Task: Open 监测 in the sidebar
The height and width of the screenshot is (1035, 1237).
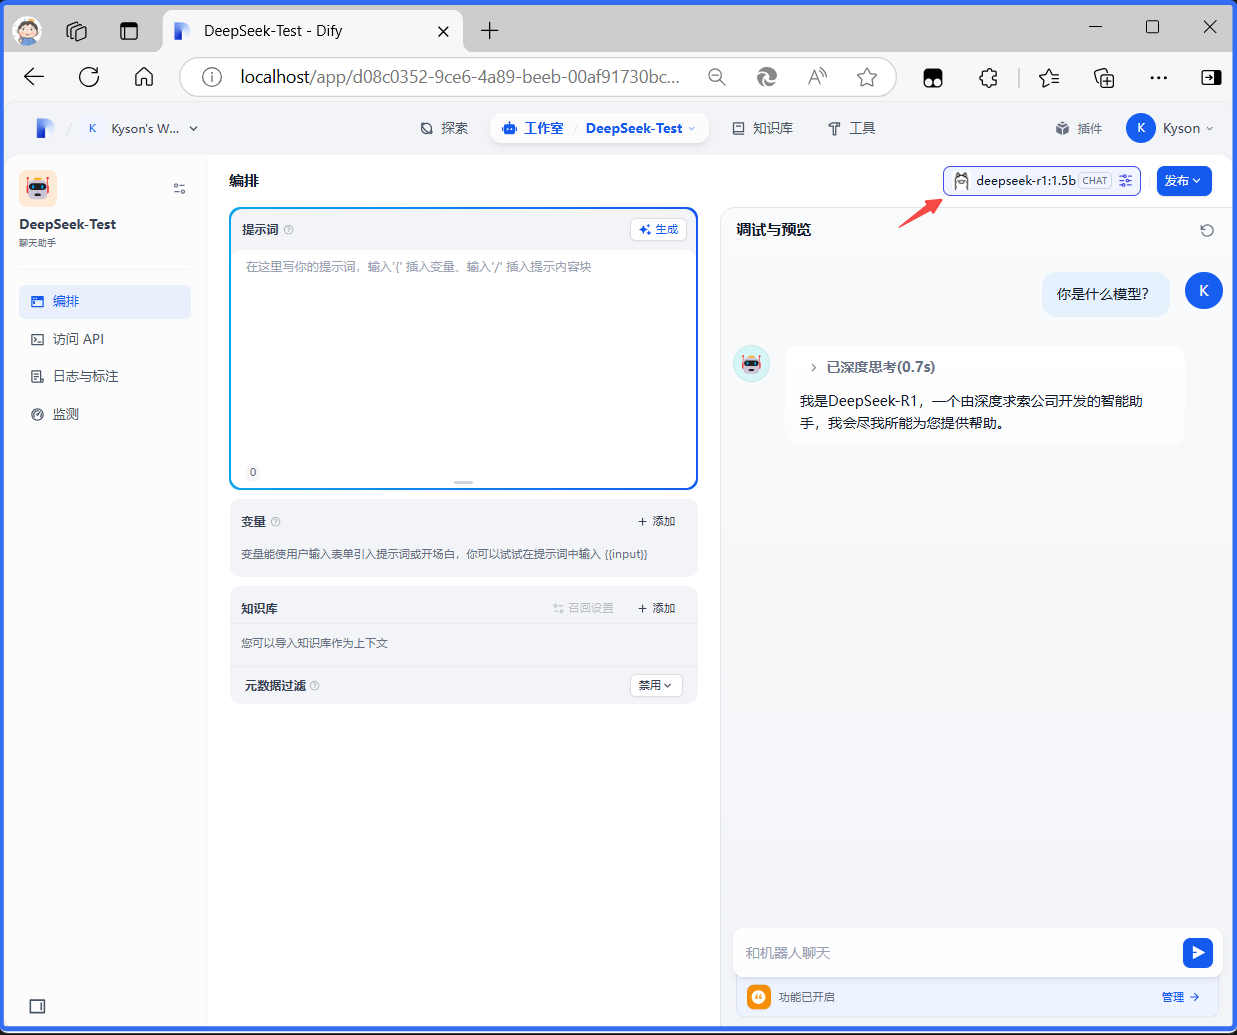Action: [x=105, y=414]
